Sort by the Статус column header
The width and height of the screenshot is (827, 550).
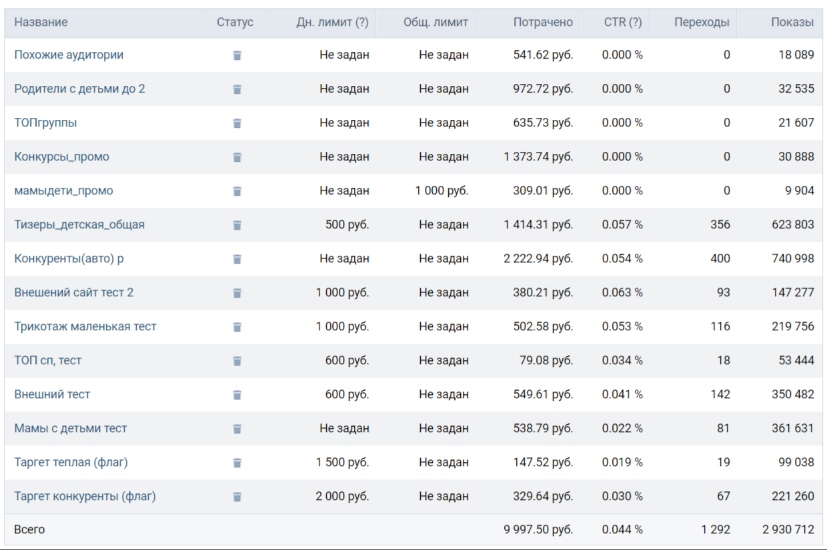(235, 22)
